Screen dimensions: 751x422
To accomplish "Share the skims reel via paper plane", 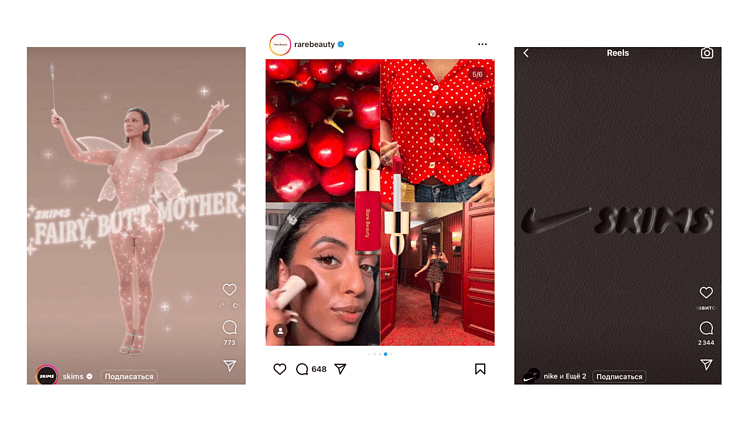I will (x=230, y=365).
